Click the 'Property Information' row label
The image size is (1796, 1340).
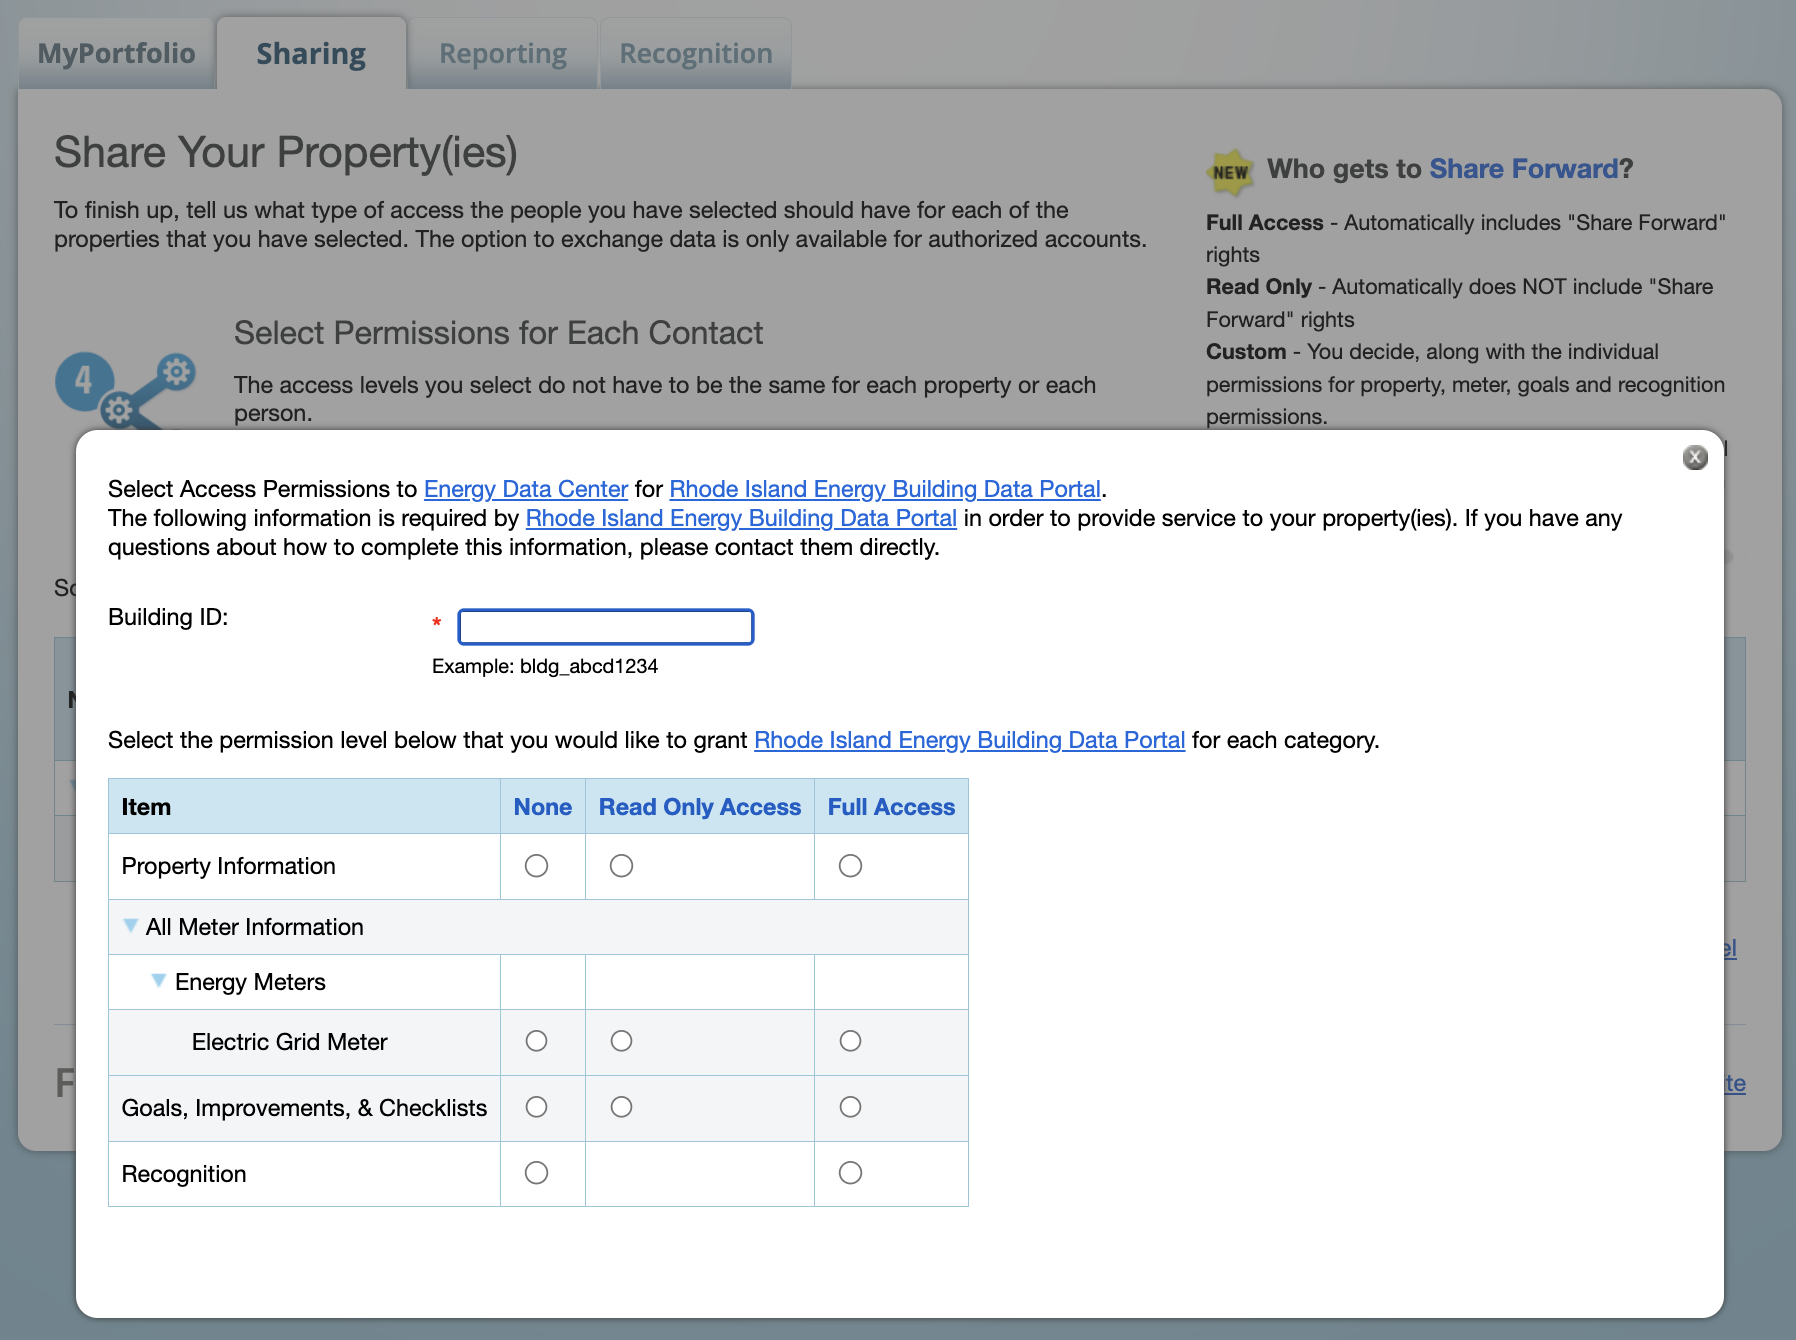pos(229,866)
